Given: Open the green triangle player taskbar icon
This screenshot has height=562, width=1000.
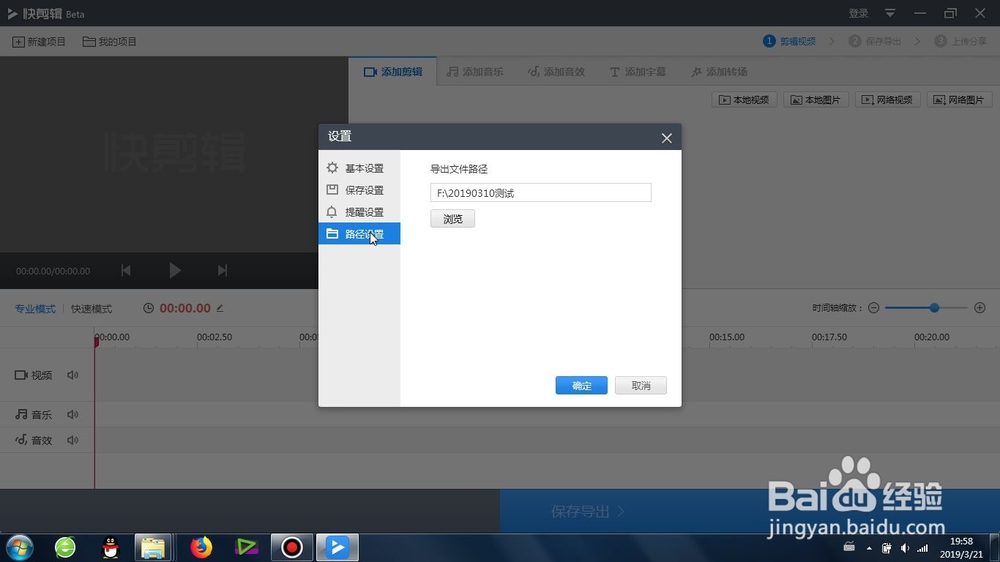Looking at the screenshot, I should pyautogui.click(x=246, y=547).
